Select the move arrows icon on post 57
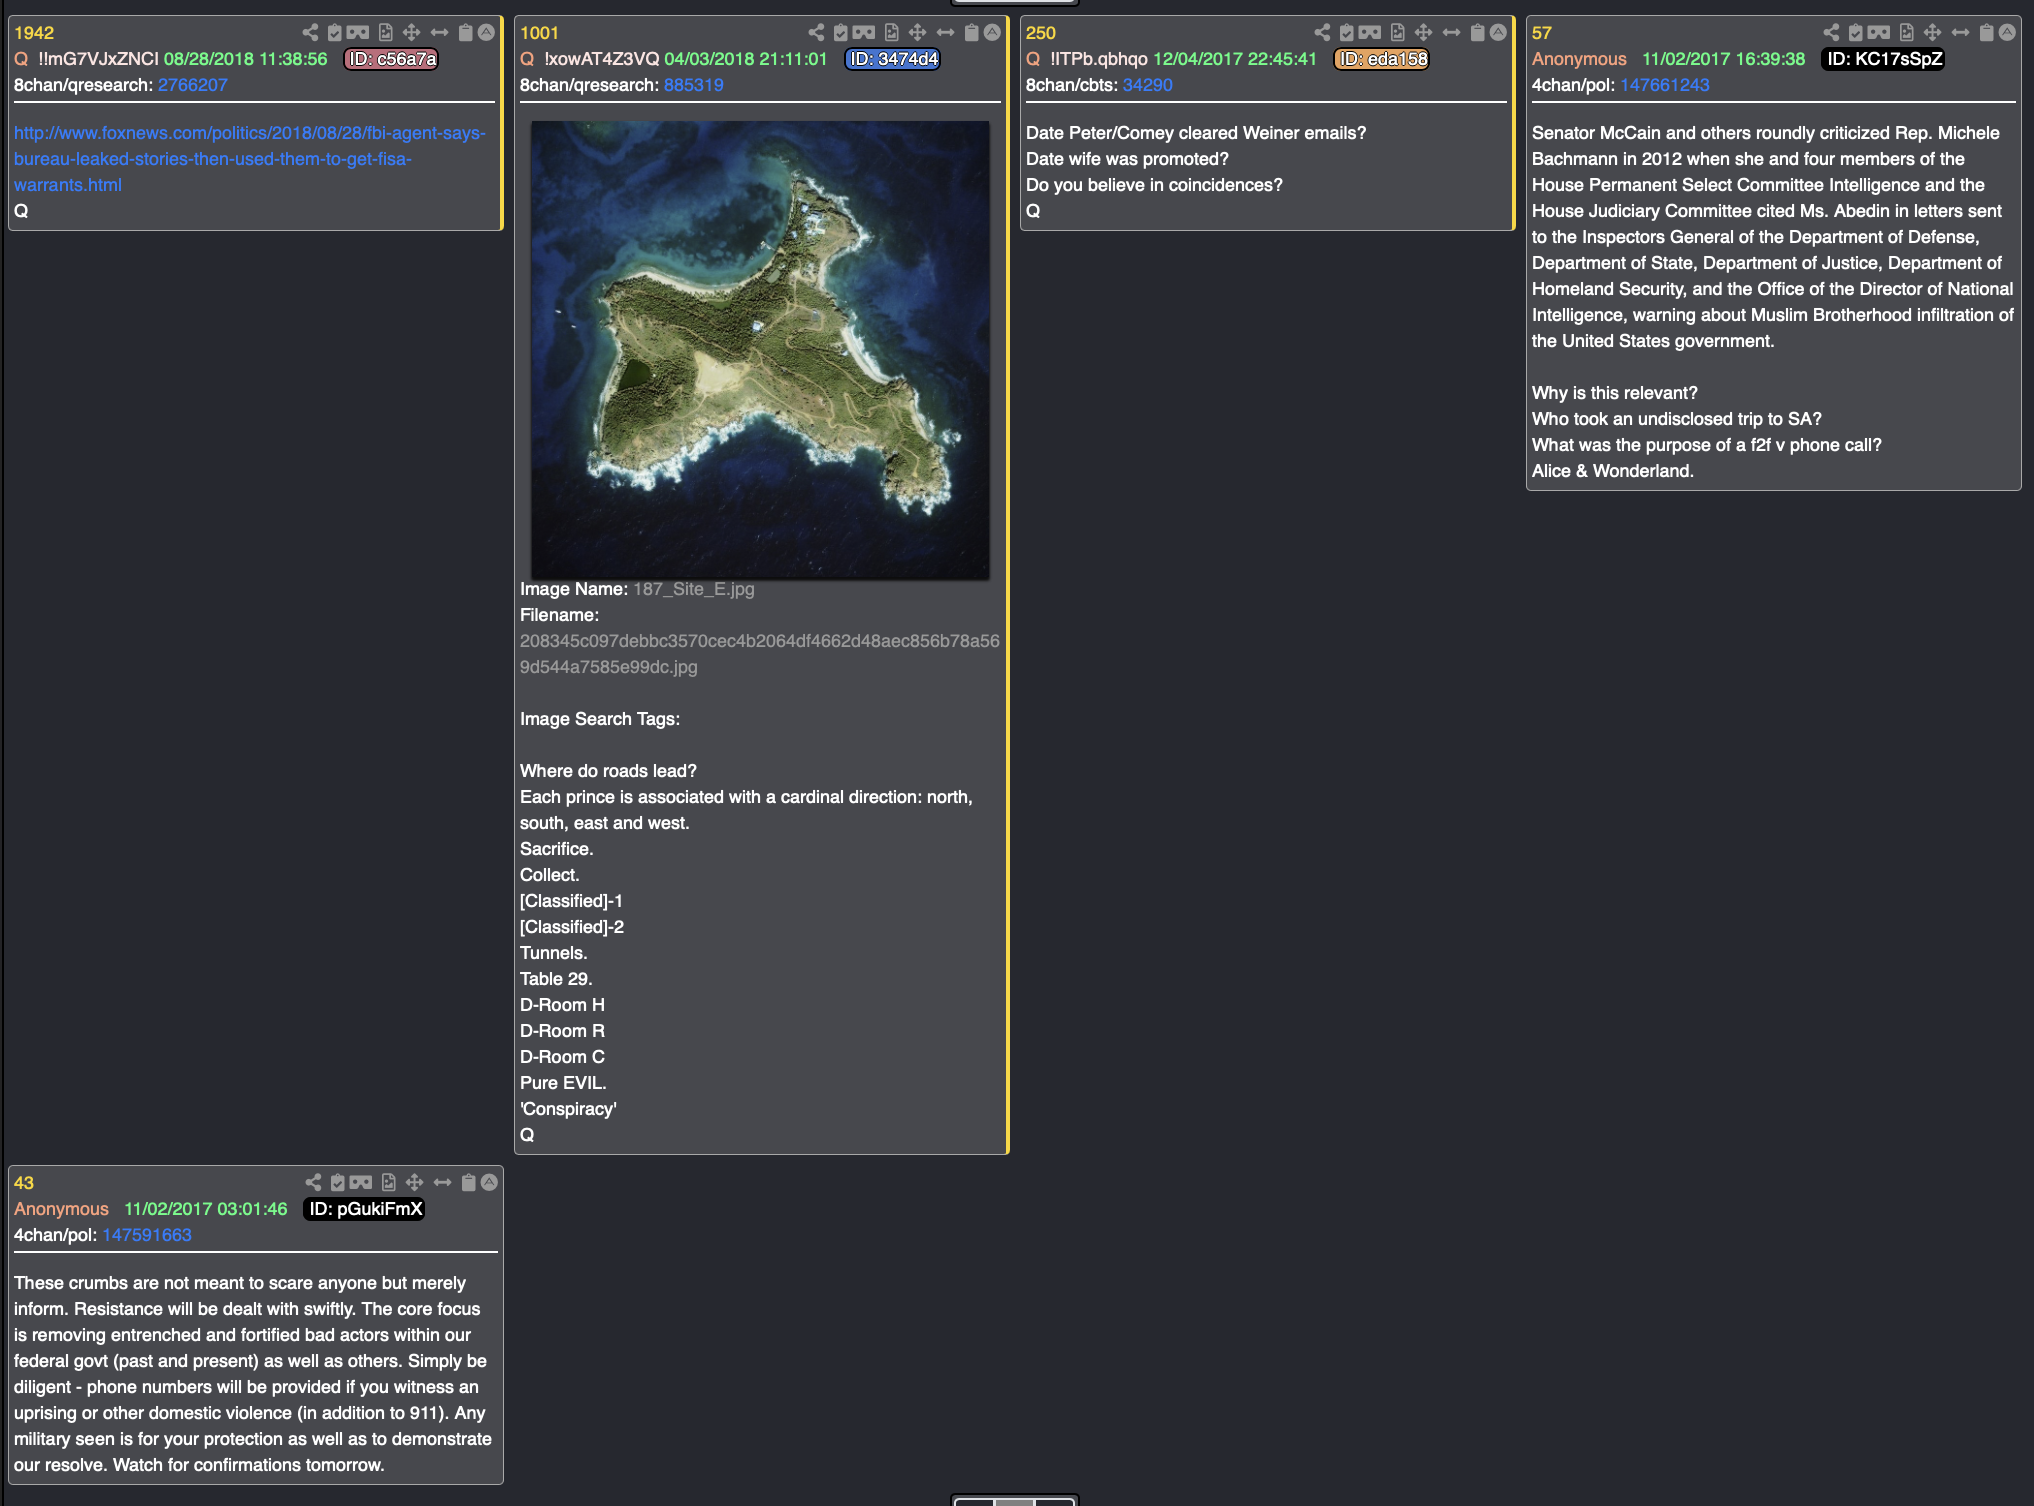 click(1933, 32)
